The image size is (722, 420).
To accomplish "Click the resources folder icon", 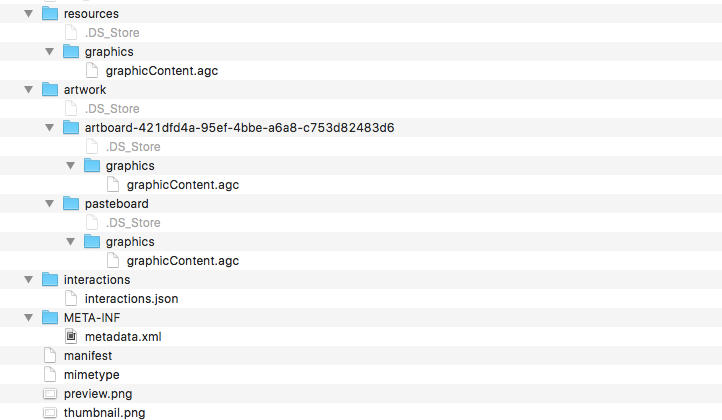I will point(49,14).
